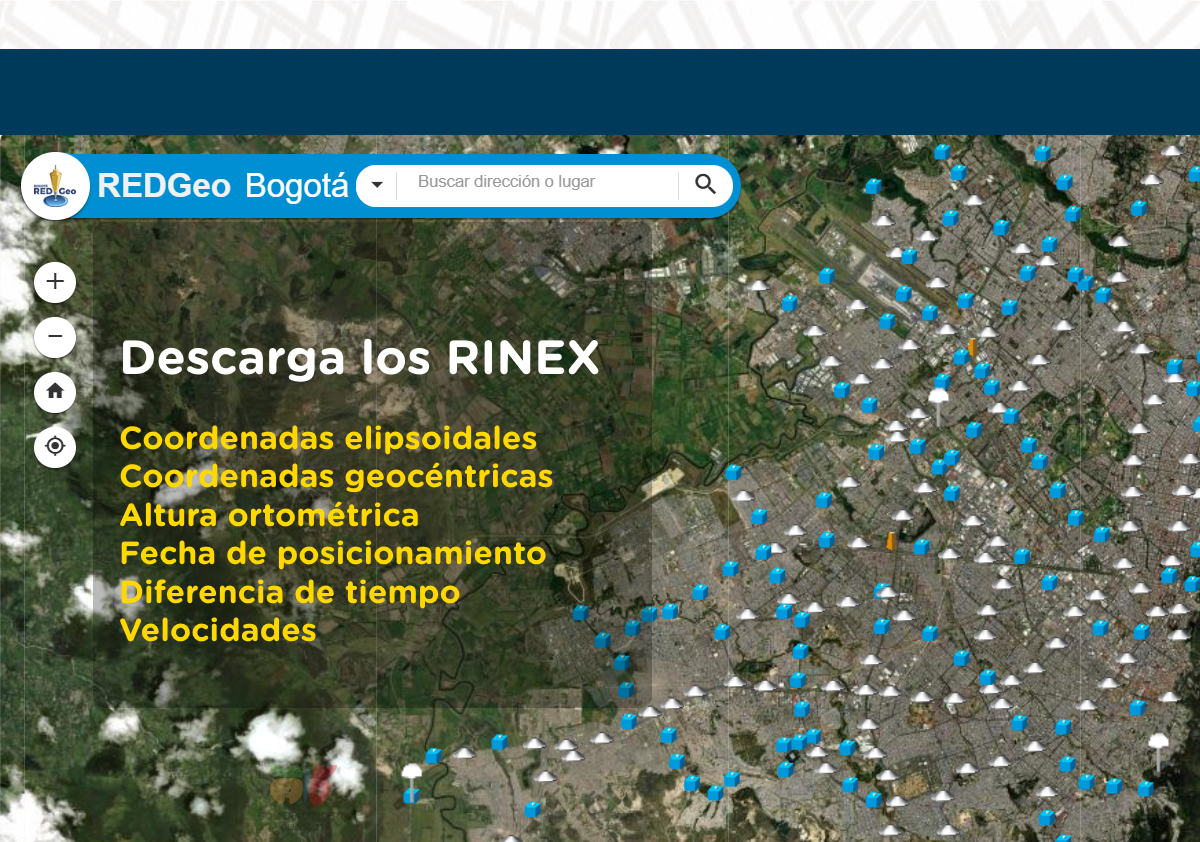Click the 'Altura ortométrica' text

point(269,515)
